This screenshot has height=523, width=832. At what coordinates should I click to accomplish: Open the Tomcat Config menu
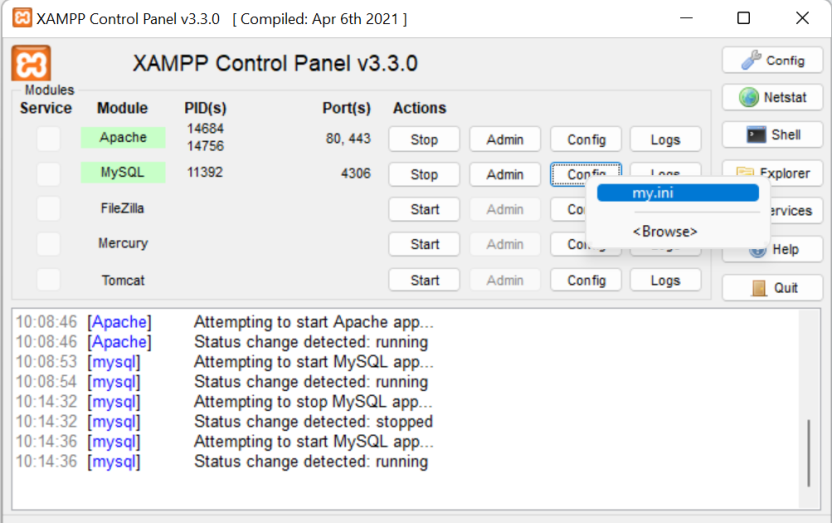[x=586, y=280]
